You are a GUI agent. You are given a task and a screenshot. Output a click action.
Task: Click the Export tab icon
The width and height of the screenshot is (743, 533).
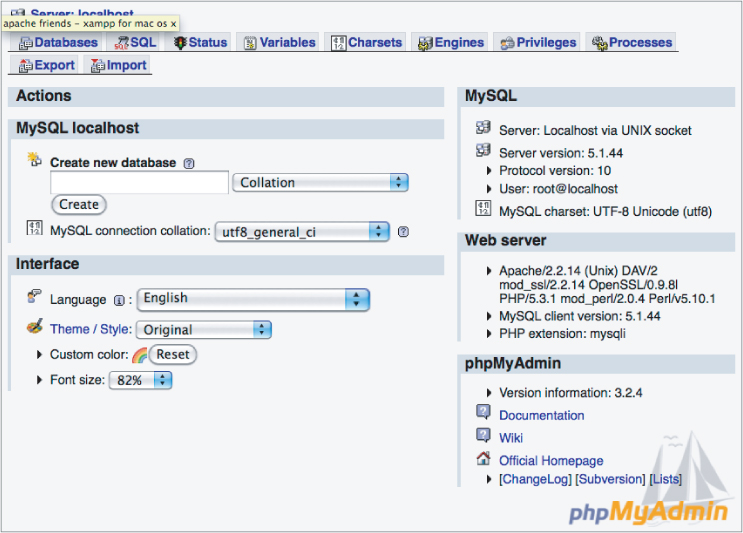point(26,66)
